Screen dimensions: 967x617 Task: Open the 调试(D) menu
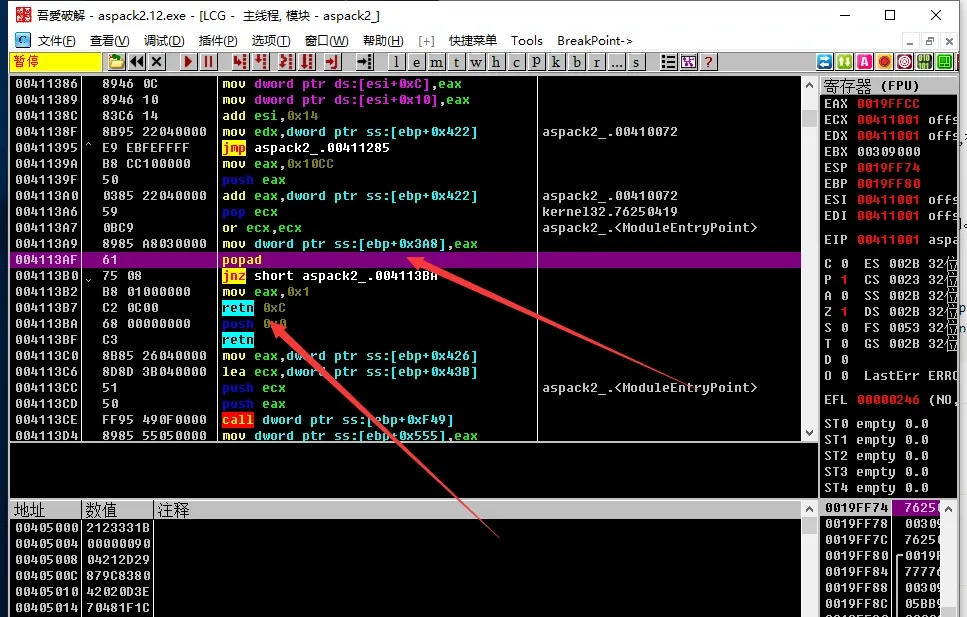[164, 41]
